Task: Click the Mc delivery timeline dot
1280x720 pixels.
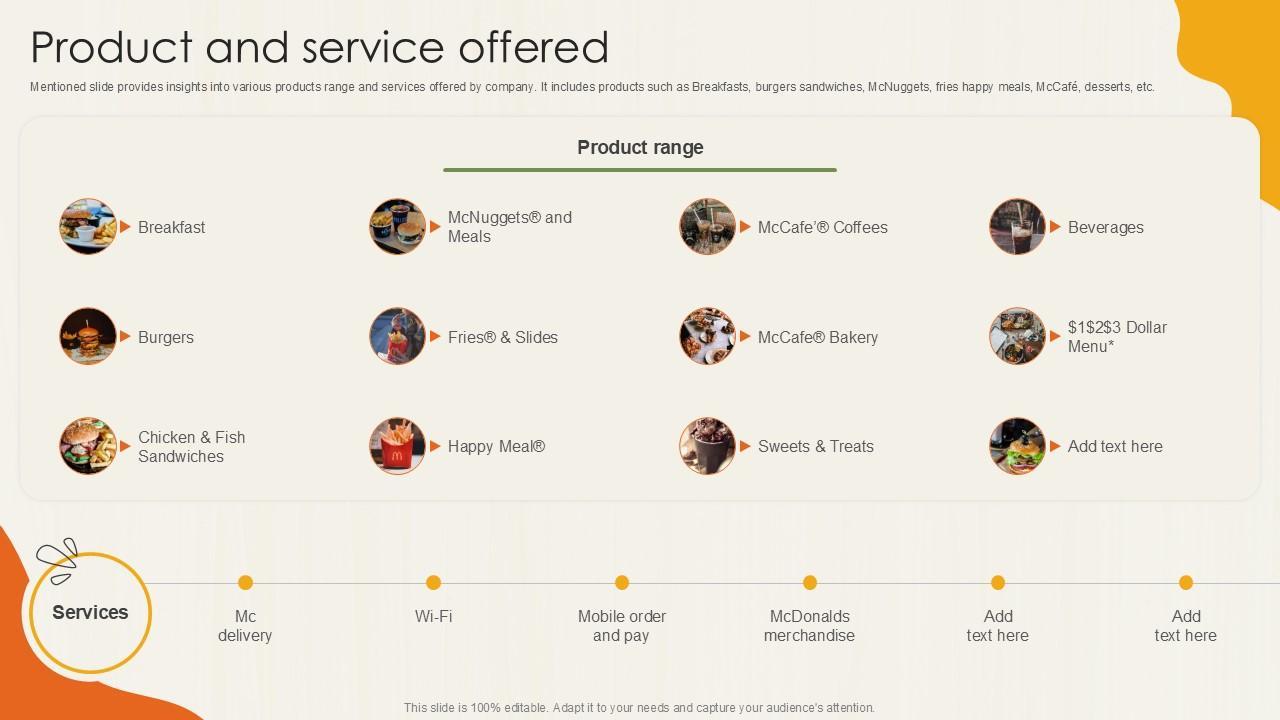Action: (245, 583)
